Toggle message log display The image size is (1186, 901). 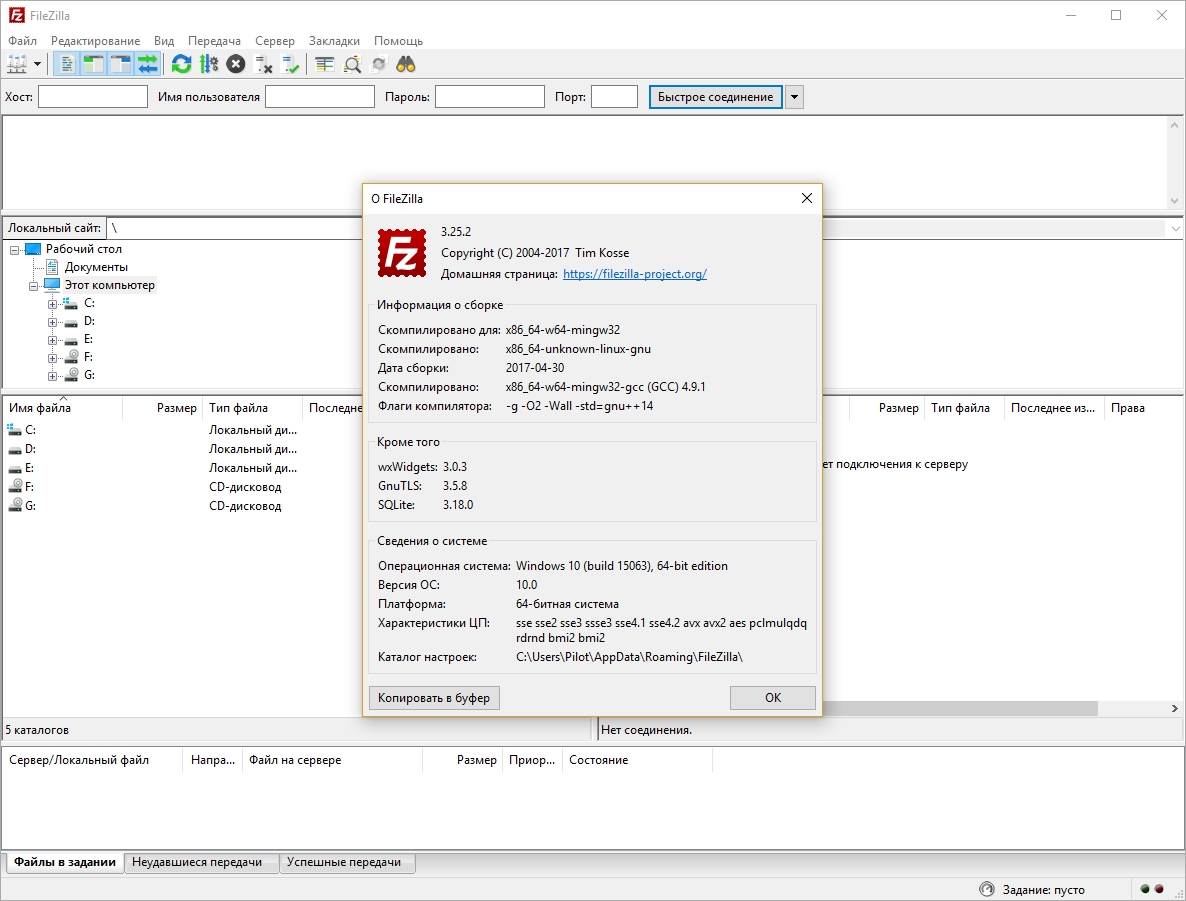coord(67,64)
